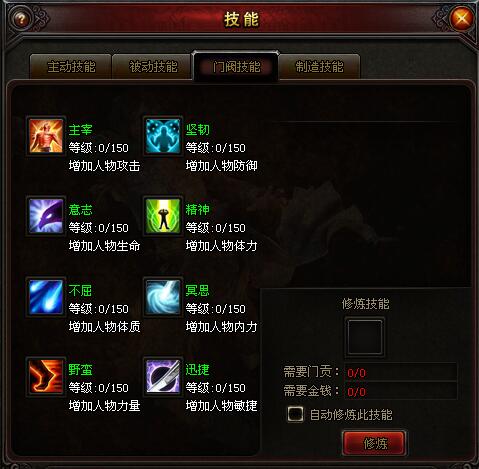Image resolution: width=479 pixels, height=469 pixels.
Task: Select the 坚韧 defense skill icon
Action: 163,136
